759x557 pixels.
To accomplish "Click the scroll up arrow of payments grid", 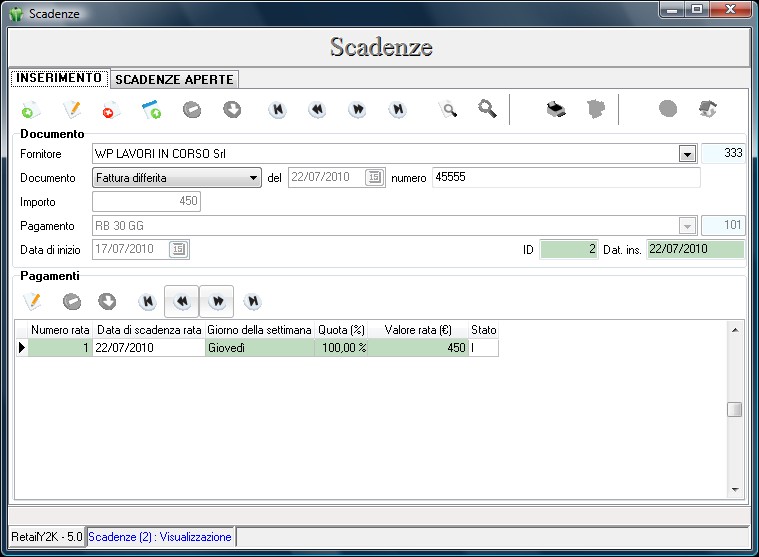I will [735, 330].
